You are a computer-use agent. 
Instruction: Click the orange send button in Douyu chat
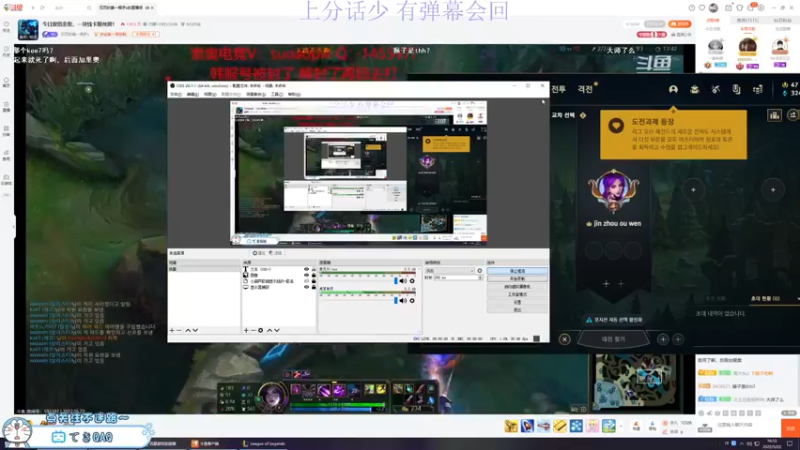(790, 428)
